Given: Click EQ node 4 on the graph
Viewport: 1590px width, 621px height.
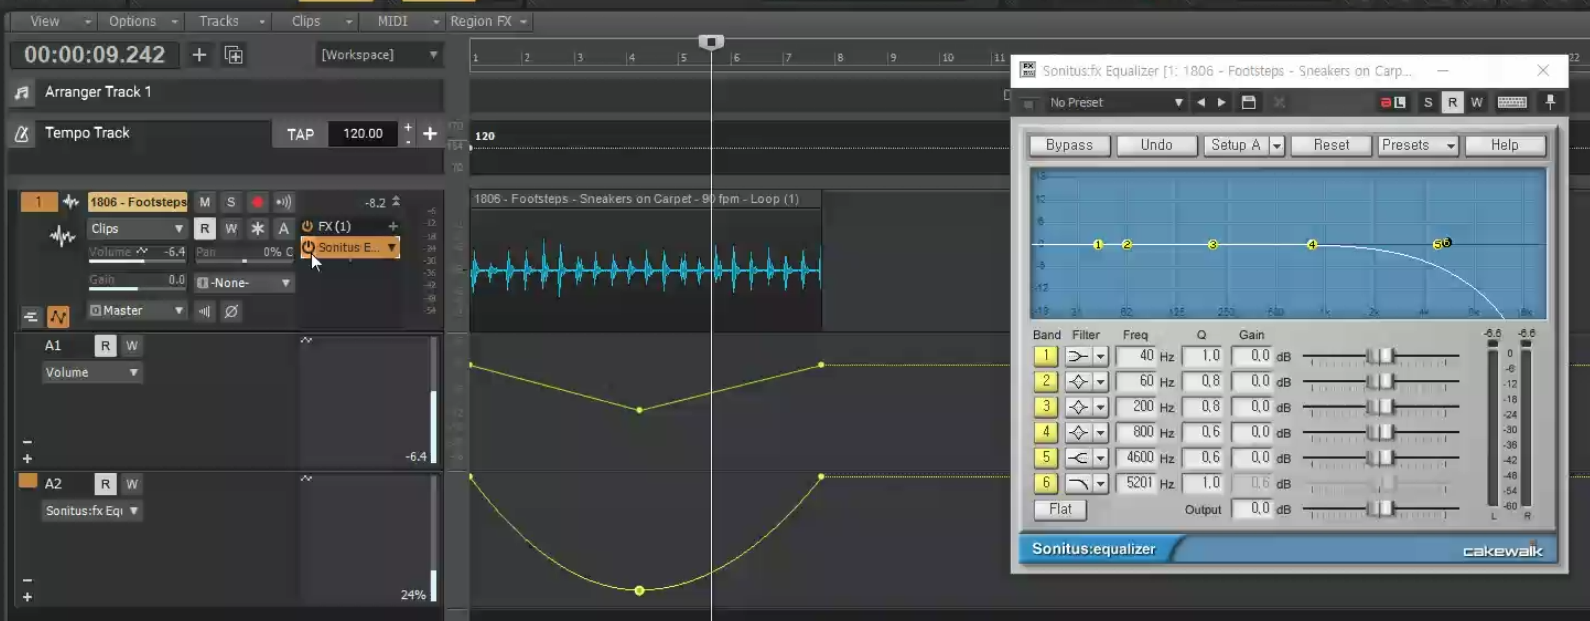Looking at the screenshot, I should pos(1312,245).
